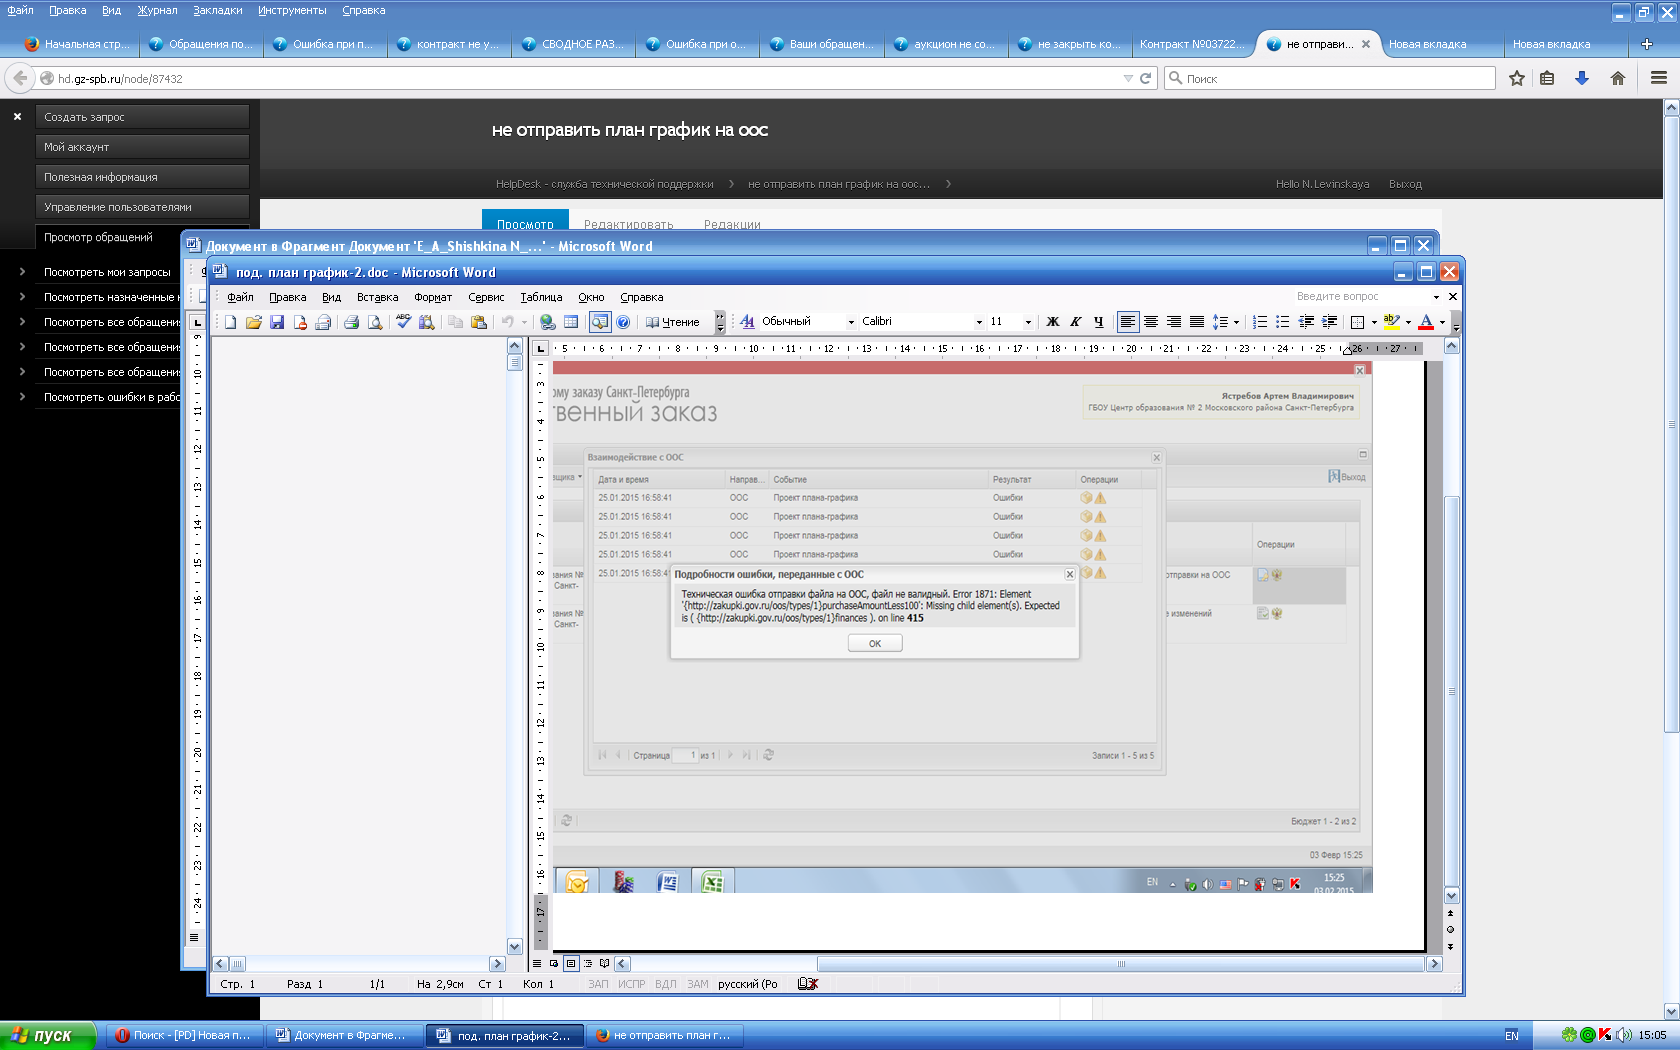
Task: Toggle bold formatting (Ж)
Action: 1052,322
